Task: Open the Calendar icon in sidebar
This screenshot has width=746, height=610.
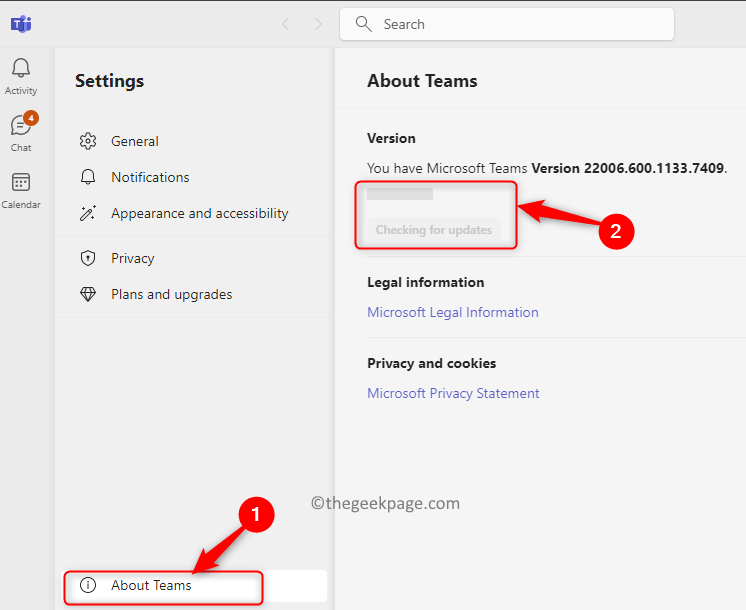Action: point(21,182)
